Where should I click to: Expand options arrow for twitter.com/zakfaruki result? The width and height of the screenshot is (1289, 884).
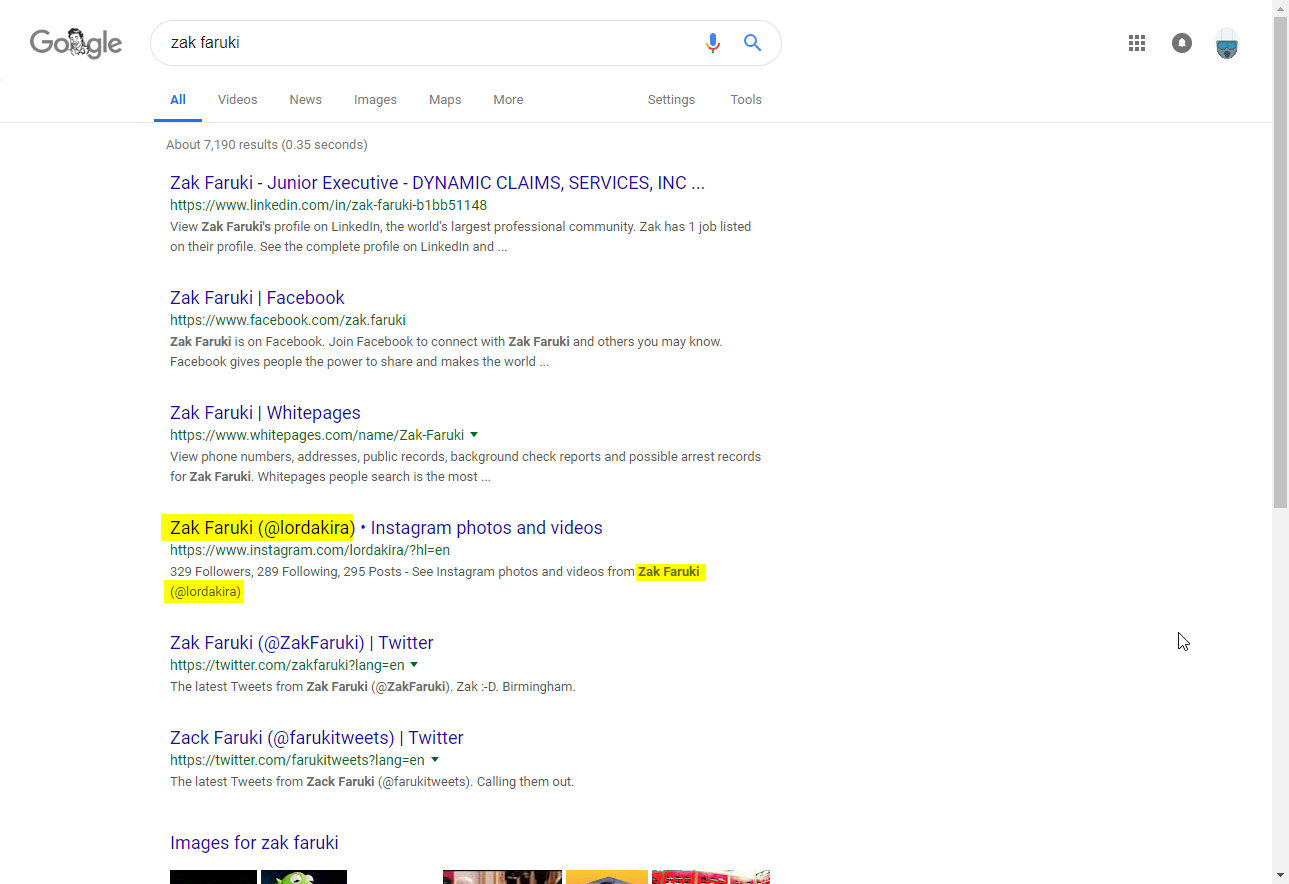click(414, 665)
